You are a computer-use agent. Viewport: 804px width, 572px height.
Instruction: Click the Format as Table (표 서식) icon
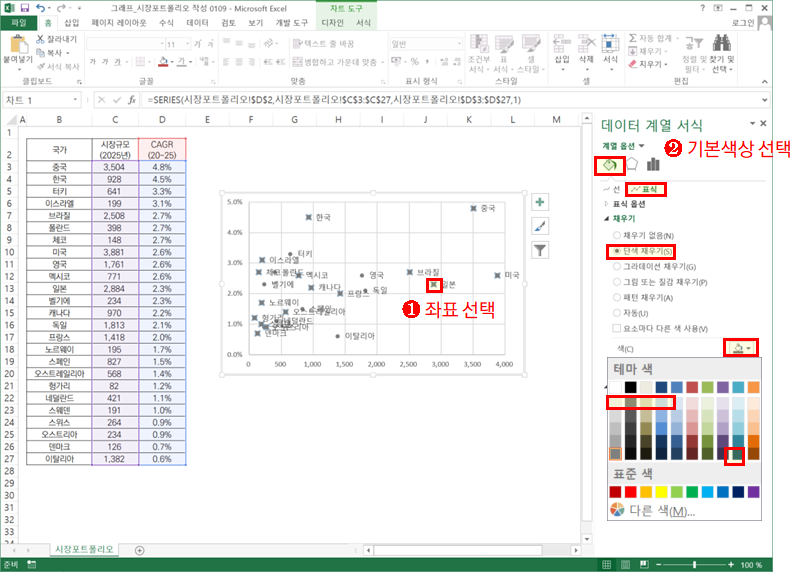click(505, 44)
